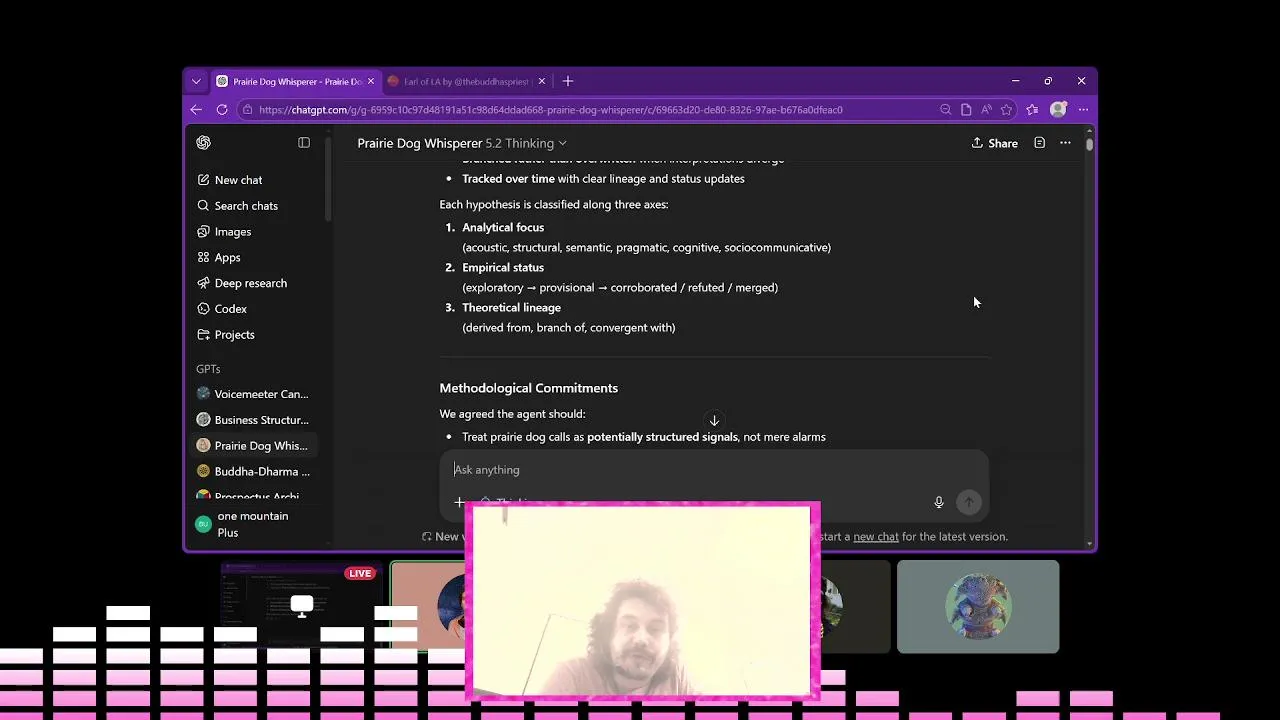This screenshot has height=720, width=1280.
Task: Select the statue avatar participant tile
Action: pos(978,606)
